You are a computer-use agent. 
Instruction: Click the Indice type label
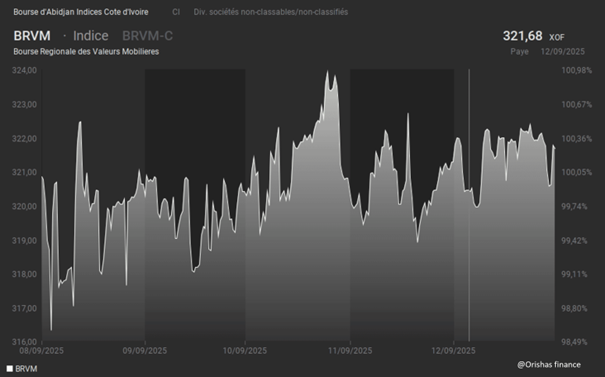pyautogui.click(x=91, y=36)
